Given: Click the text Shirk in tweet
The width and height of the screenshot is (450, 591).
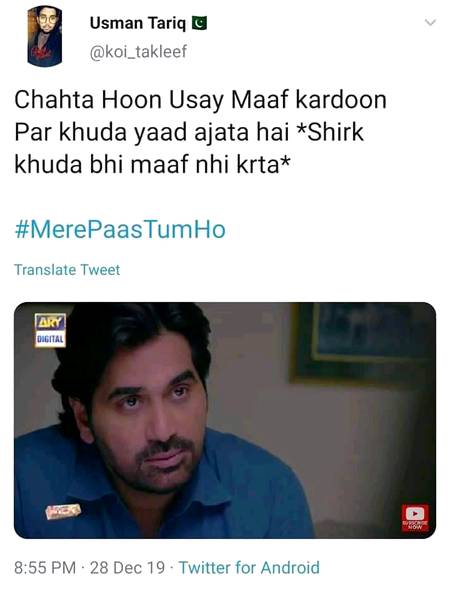Looking at the screenshot, I should (x=335, y=132).
